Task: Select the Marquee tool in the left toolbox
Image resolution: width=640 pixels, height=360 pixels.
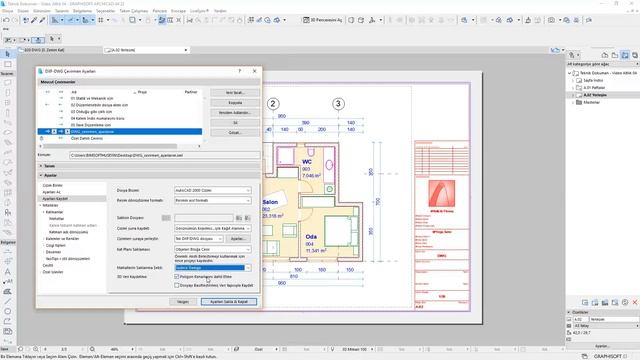Action: pyautogui.click(x=8, y=64)
